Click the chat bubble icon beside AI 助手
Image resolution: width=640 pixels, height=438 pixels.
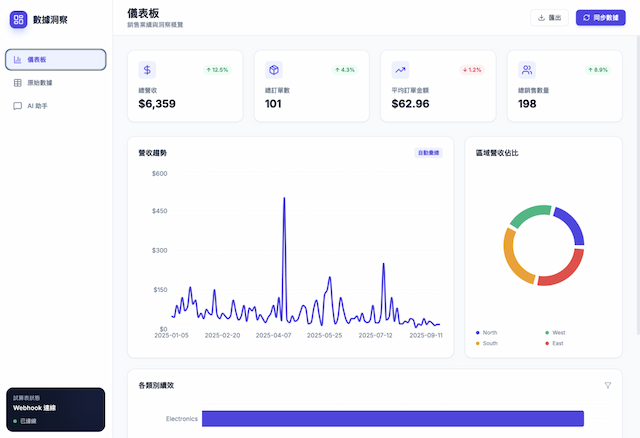[18, 105]
